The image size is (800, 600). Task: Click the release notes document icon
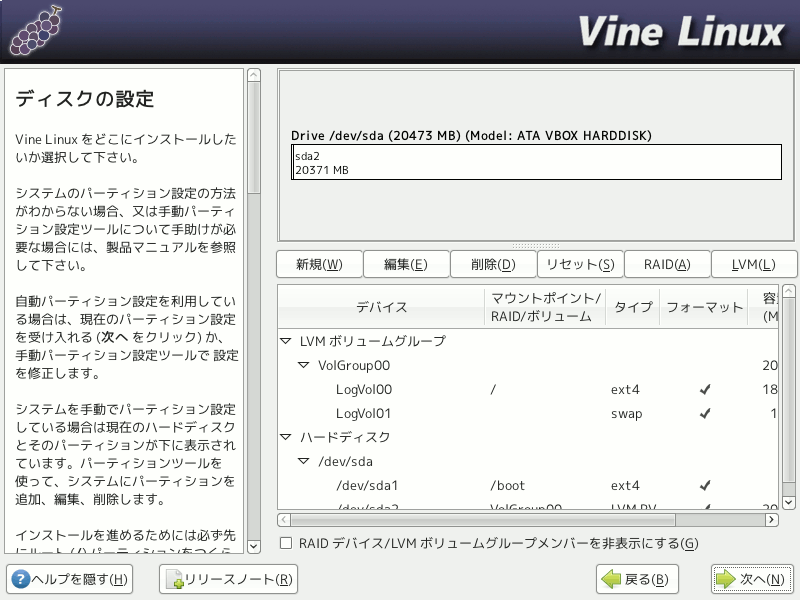(174, 580)
